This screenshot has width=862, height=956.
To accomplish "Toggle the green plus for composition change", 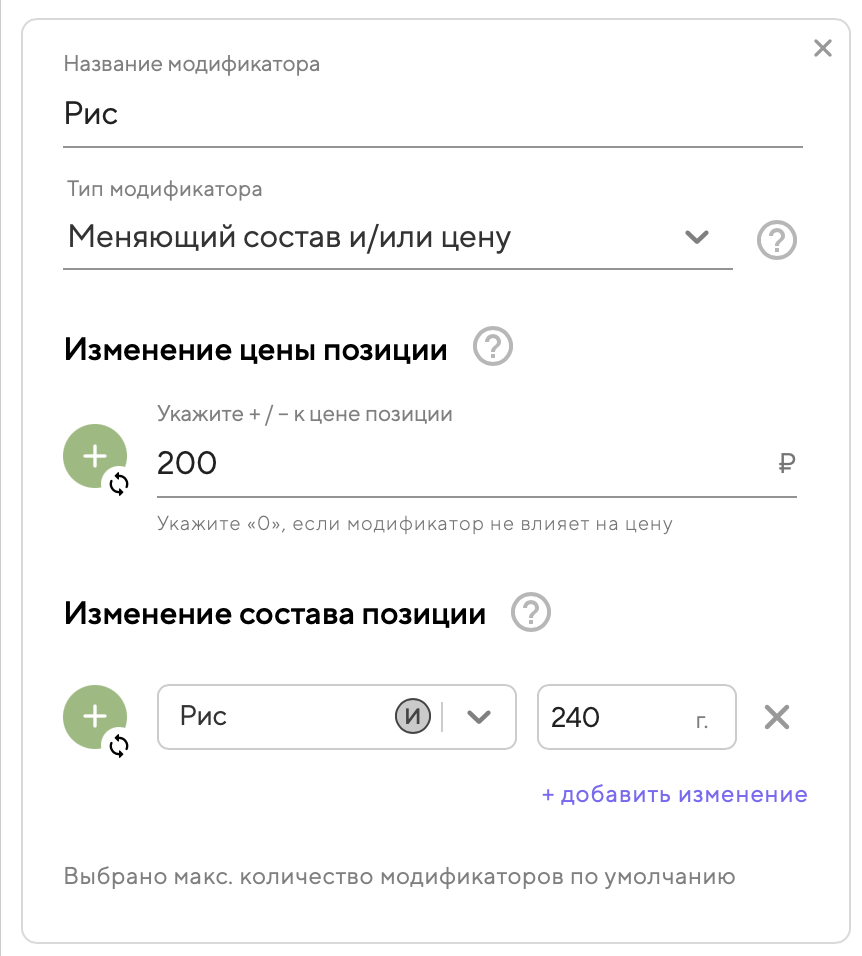I will point(94,716).
